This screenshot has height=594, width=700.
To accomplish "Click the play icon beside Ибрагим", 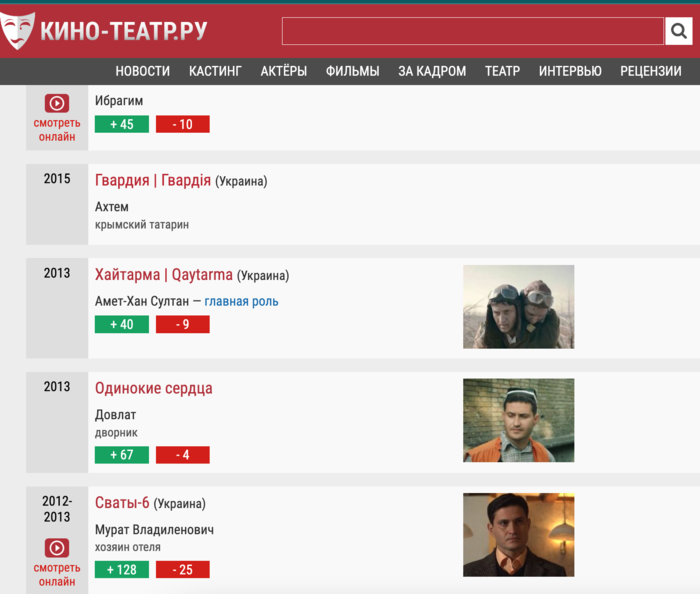I will tap(57, 103).
